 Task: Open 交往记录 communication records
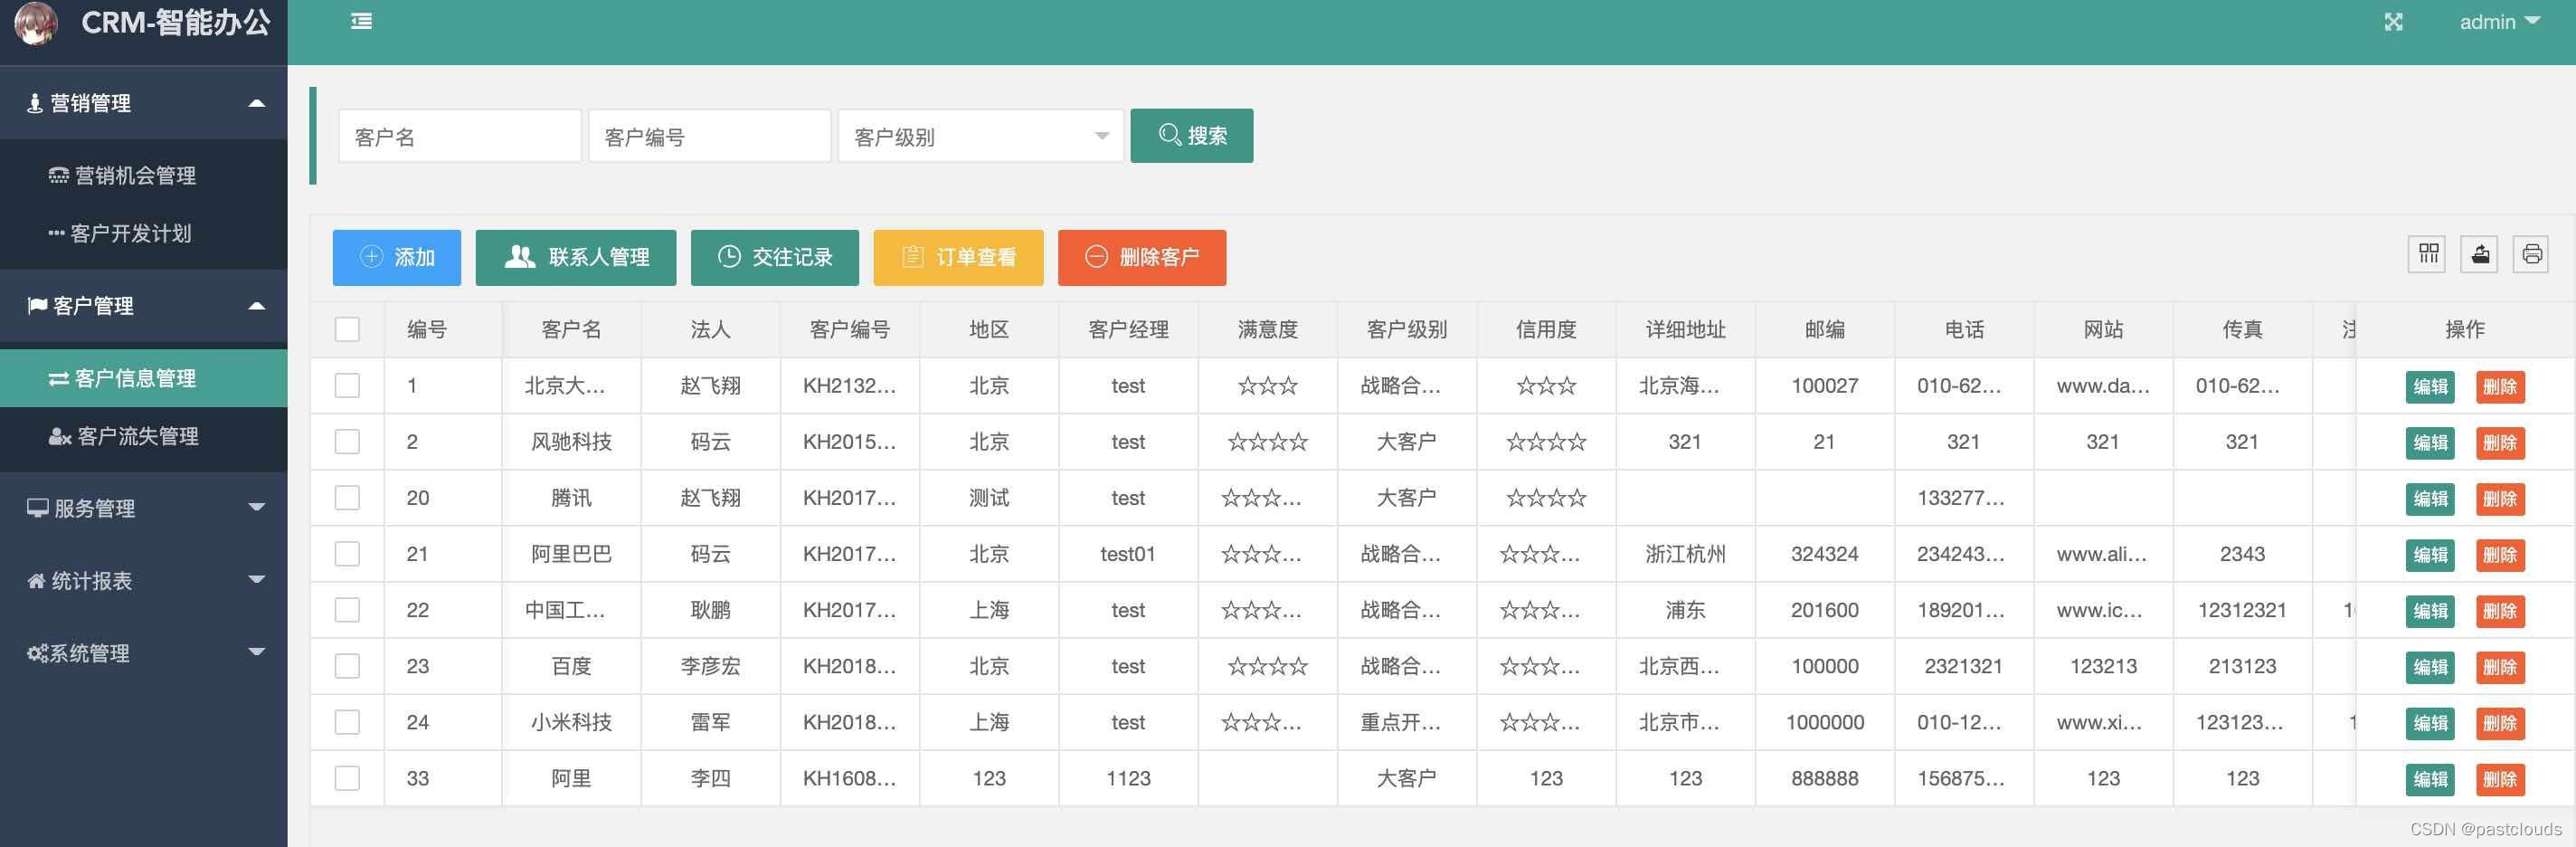pos(775,257)
